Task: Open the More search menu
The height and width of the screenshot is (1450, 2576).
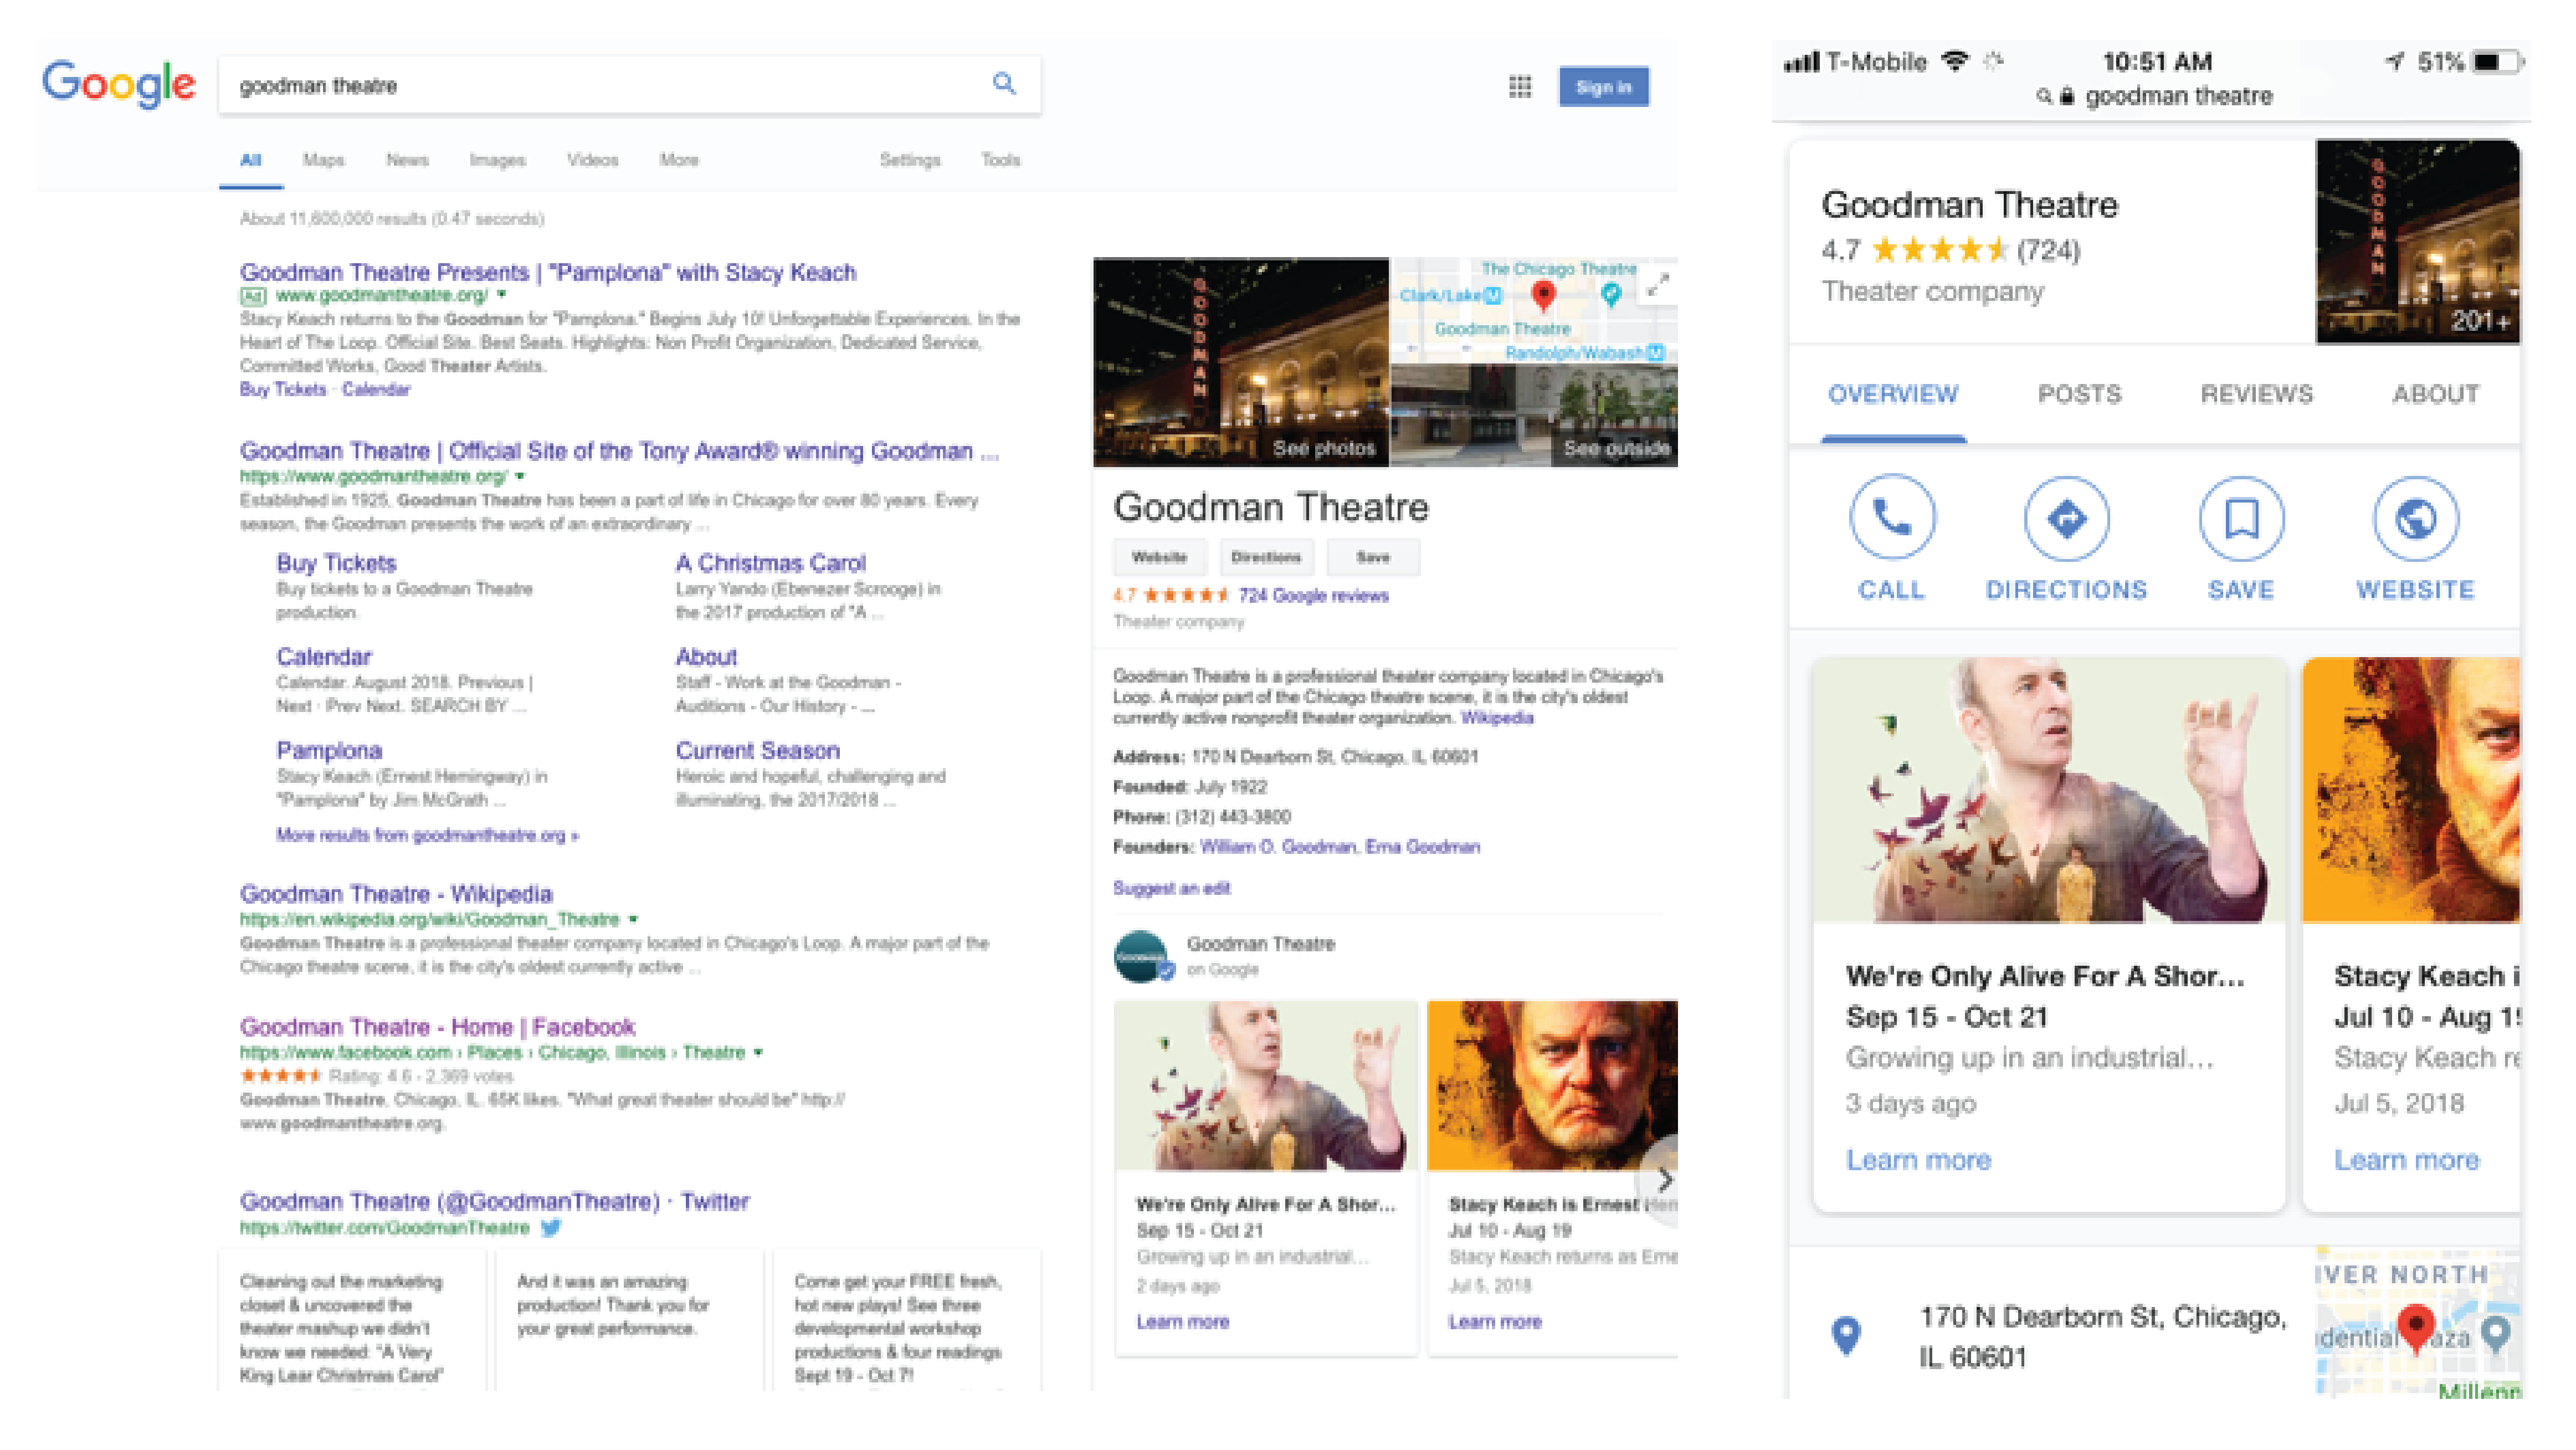Action: point(679,160)
